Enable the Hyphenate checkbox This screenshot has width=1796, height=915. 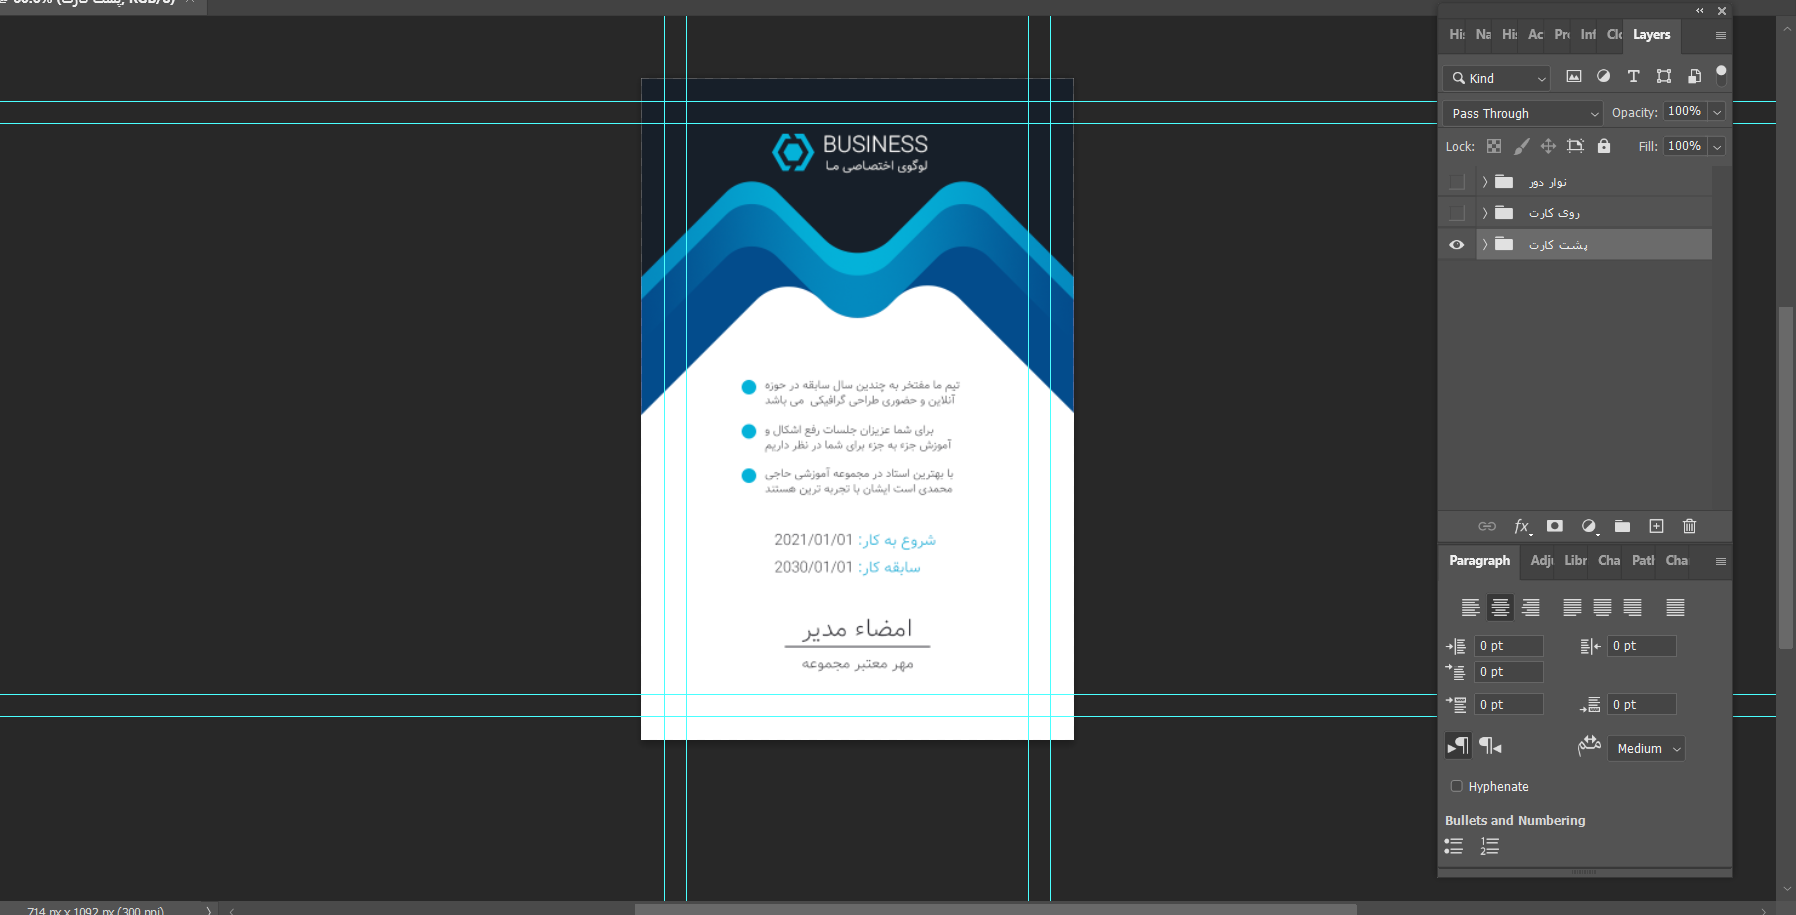(x=1456, y=786)
